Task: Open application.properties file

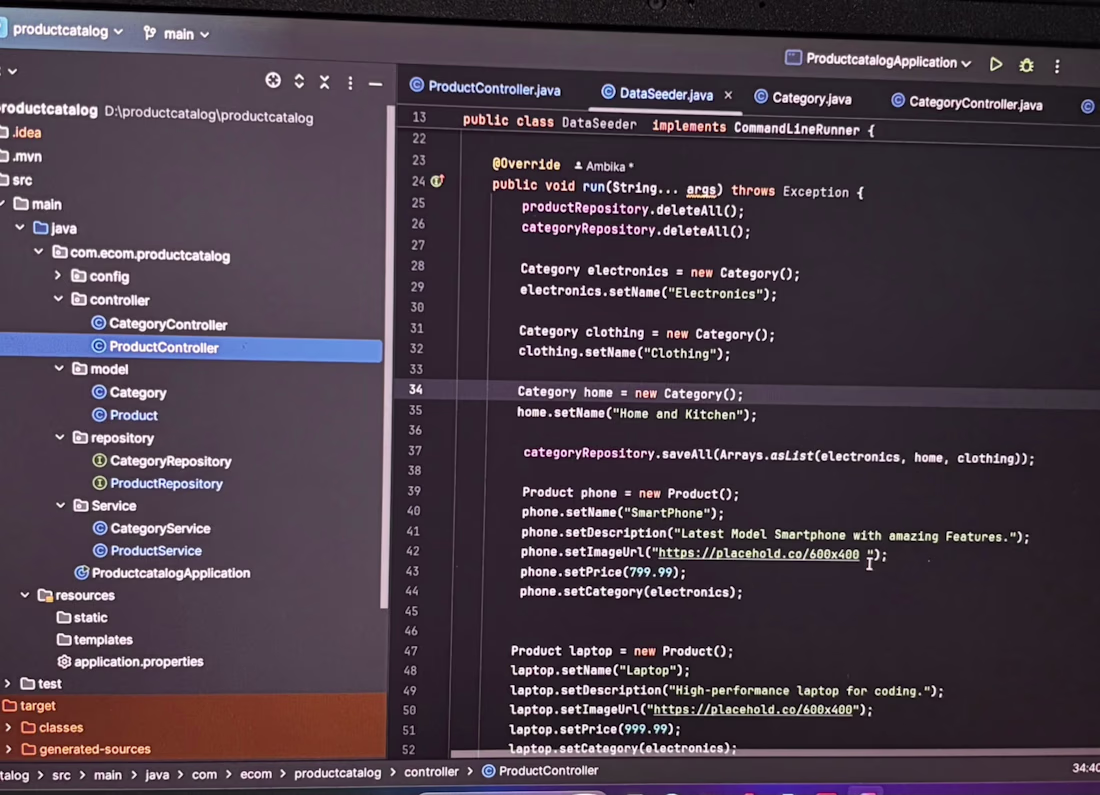Action: (x=130, y=661)
